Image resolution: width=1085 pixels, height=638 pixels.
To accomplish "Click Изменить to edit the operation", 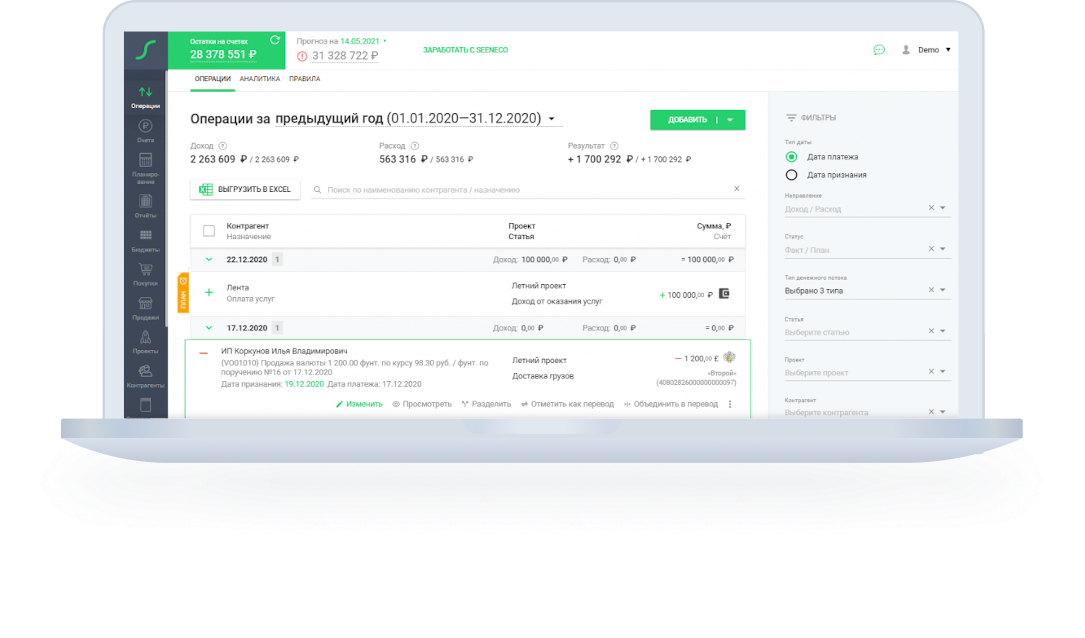I will [x=359, y=404].
